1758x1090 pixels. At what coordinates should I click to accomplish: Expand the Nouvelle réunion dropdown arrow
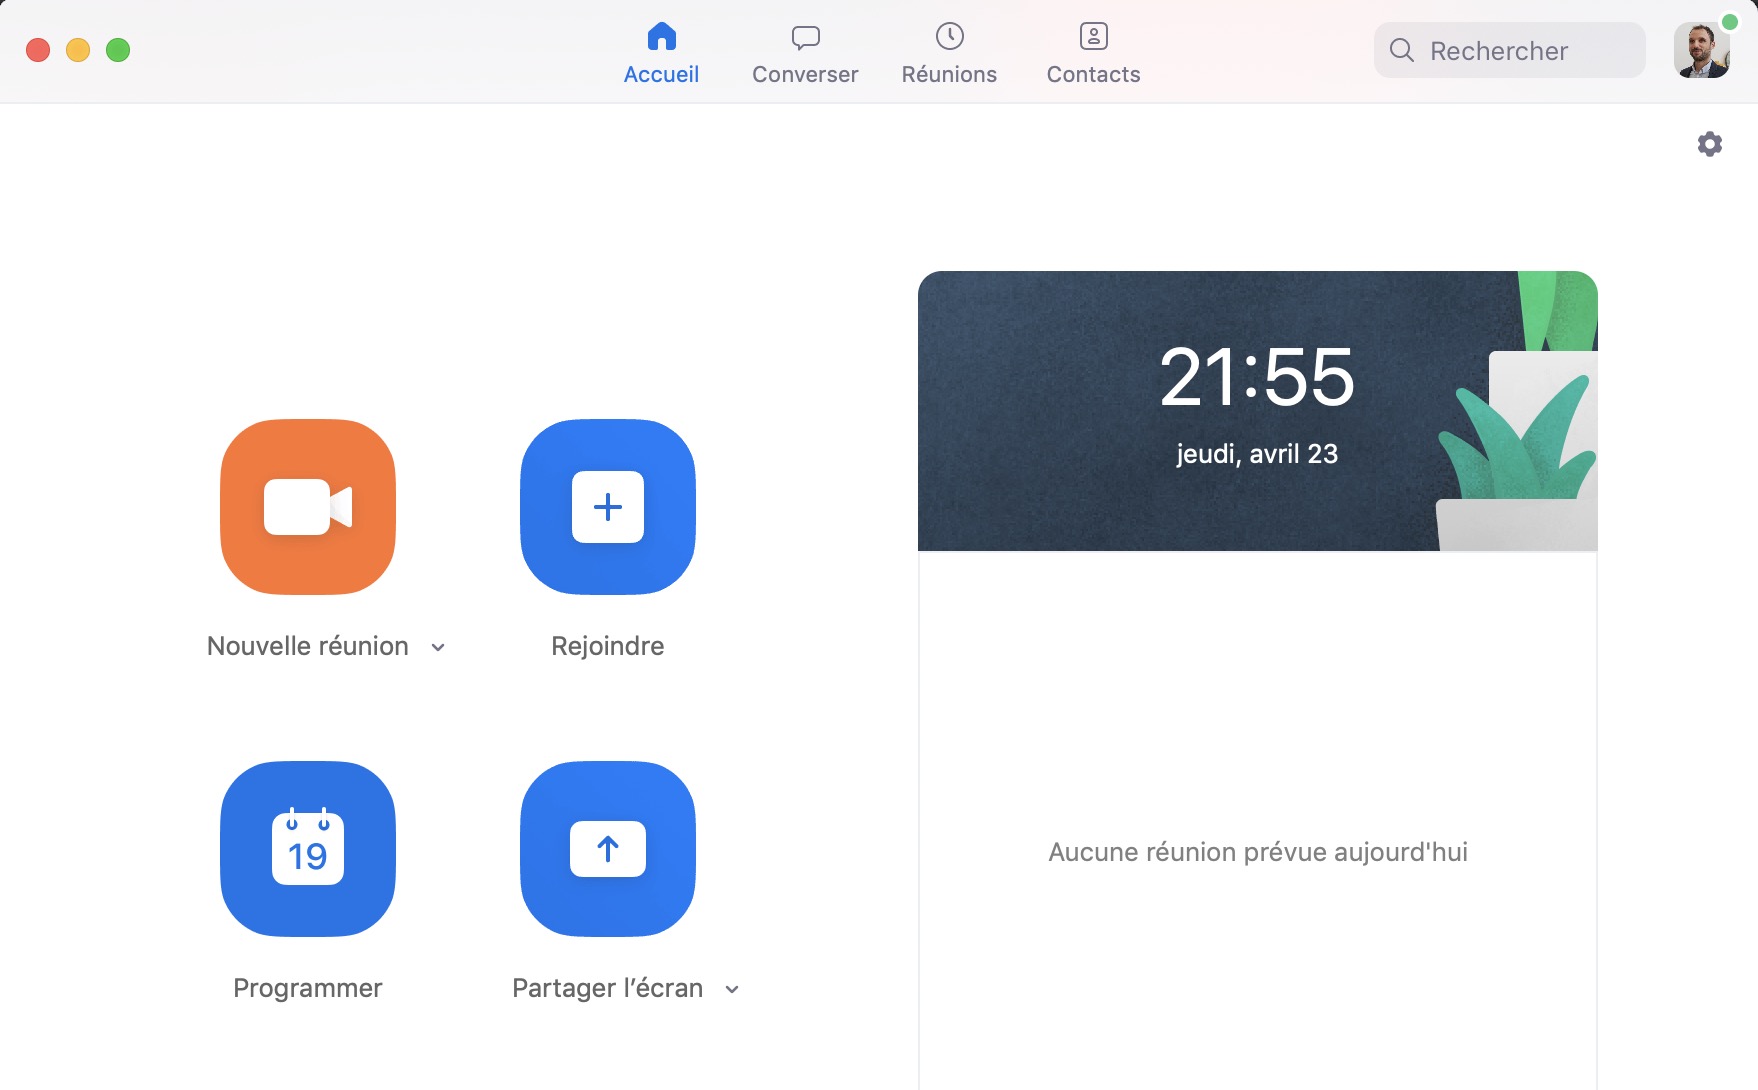pos(438,648)
